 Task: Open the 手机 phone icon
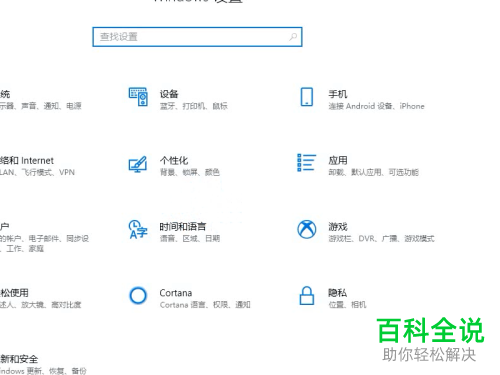pyautogui.click(x=307, y=97)
